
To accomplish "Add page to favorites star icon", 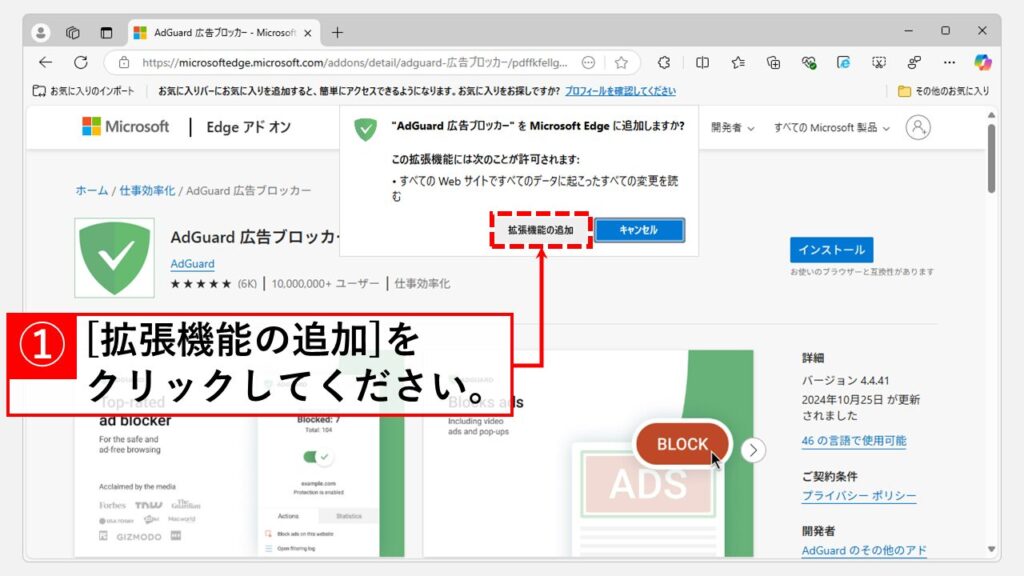I will coord(621,63).
